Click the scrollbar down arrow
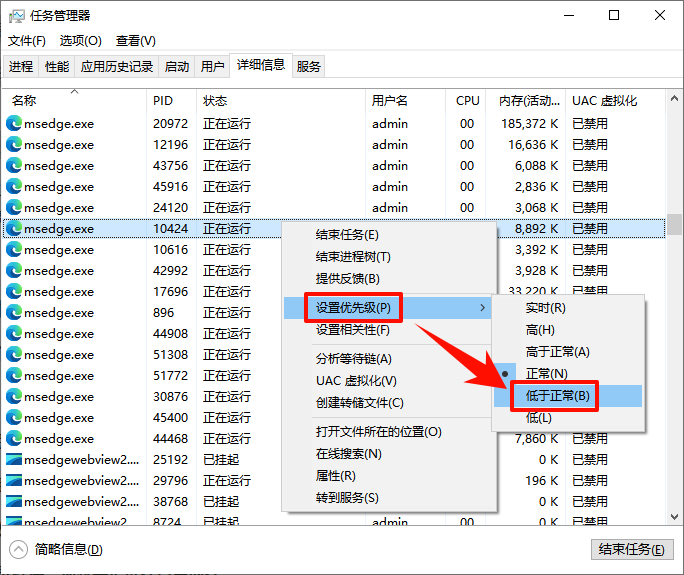This screenshot has height=575, width=684. pos(674,517)
